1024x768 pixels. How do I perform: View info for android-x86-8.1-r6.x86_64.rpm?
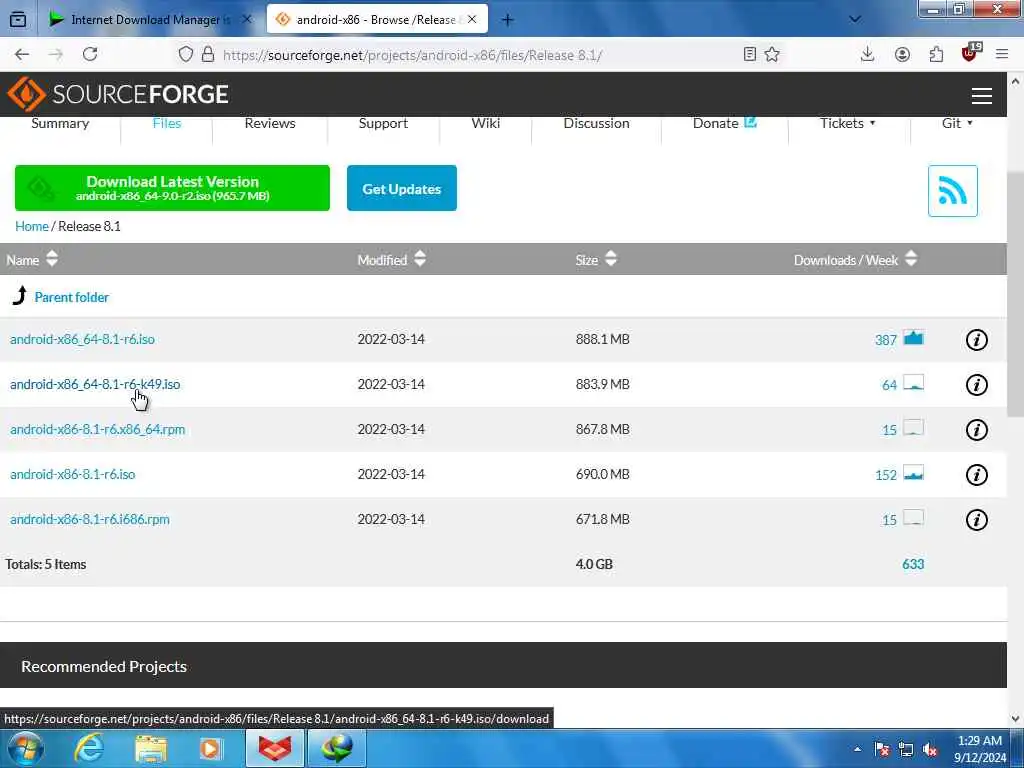click(976, 430)
